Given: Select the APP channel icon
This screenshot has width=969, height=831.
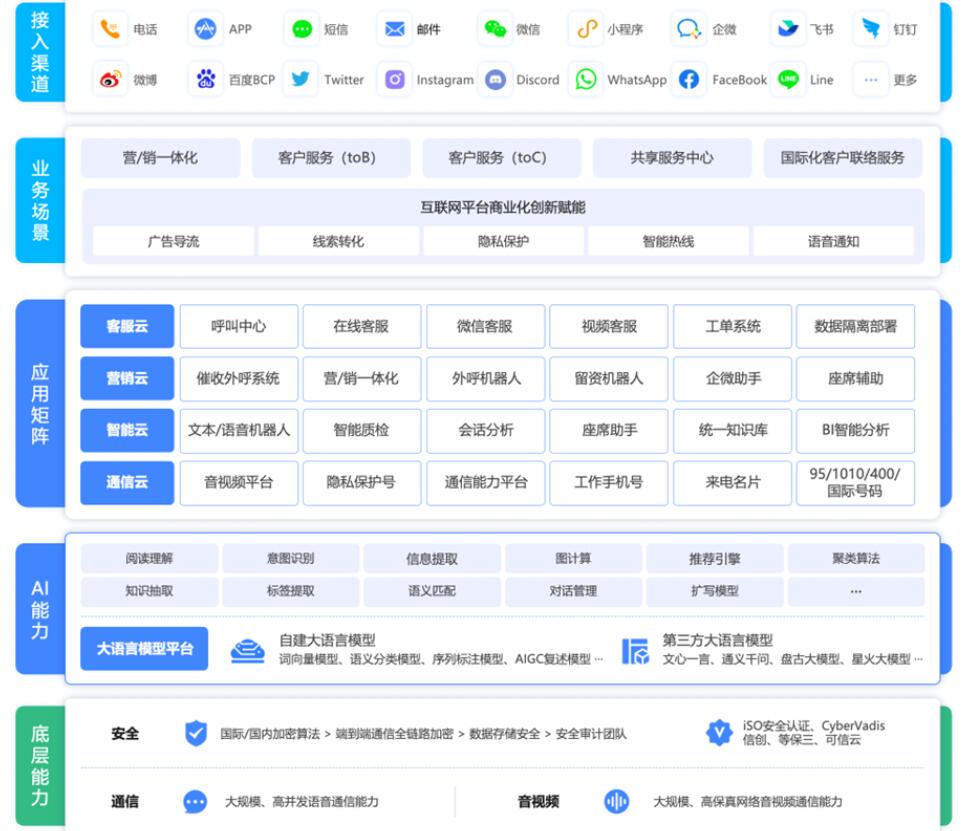Looking at the screenshot, I should click(205, 29).
